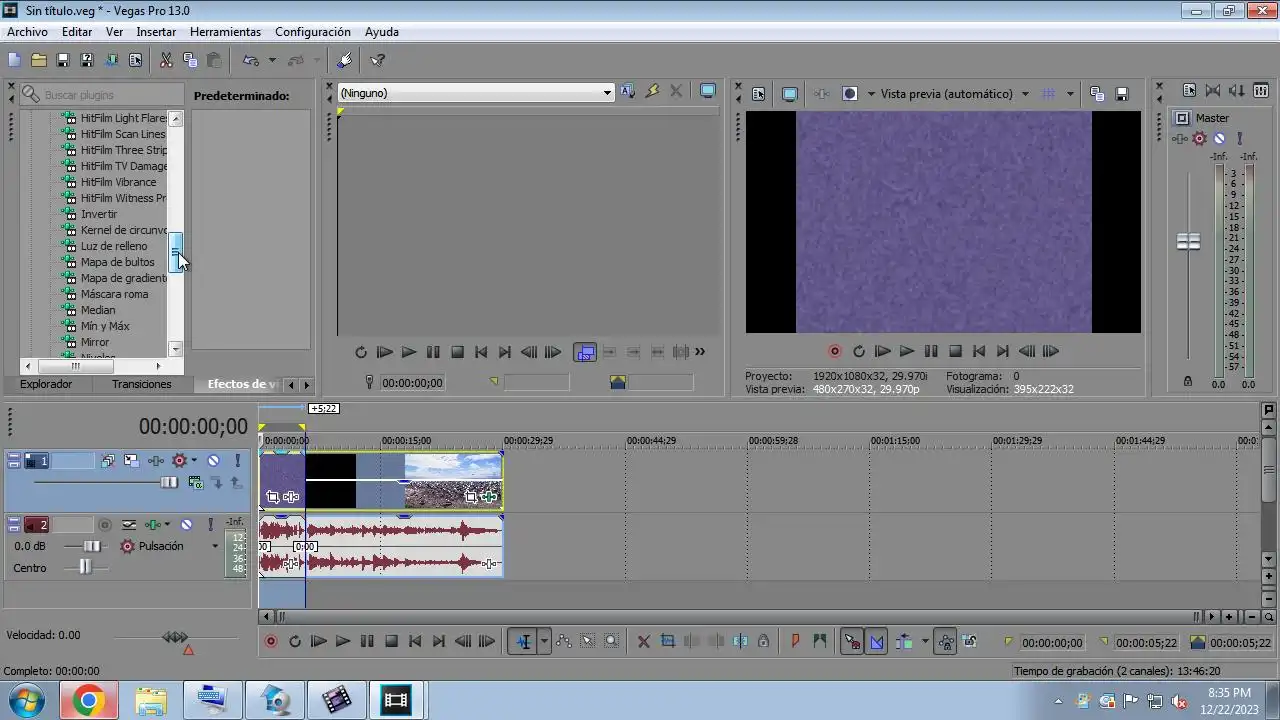Toggle Ignore Event Grouping button
1280x720 pixels.
pyautogui.click(x=969, y=642)
